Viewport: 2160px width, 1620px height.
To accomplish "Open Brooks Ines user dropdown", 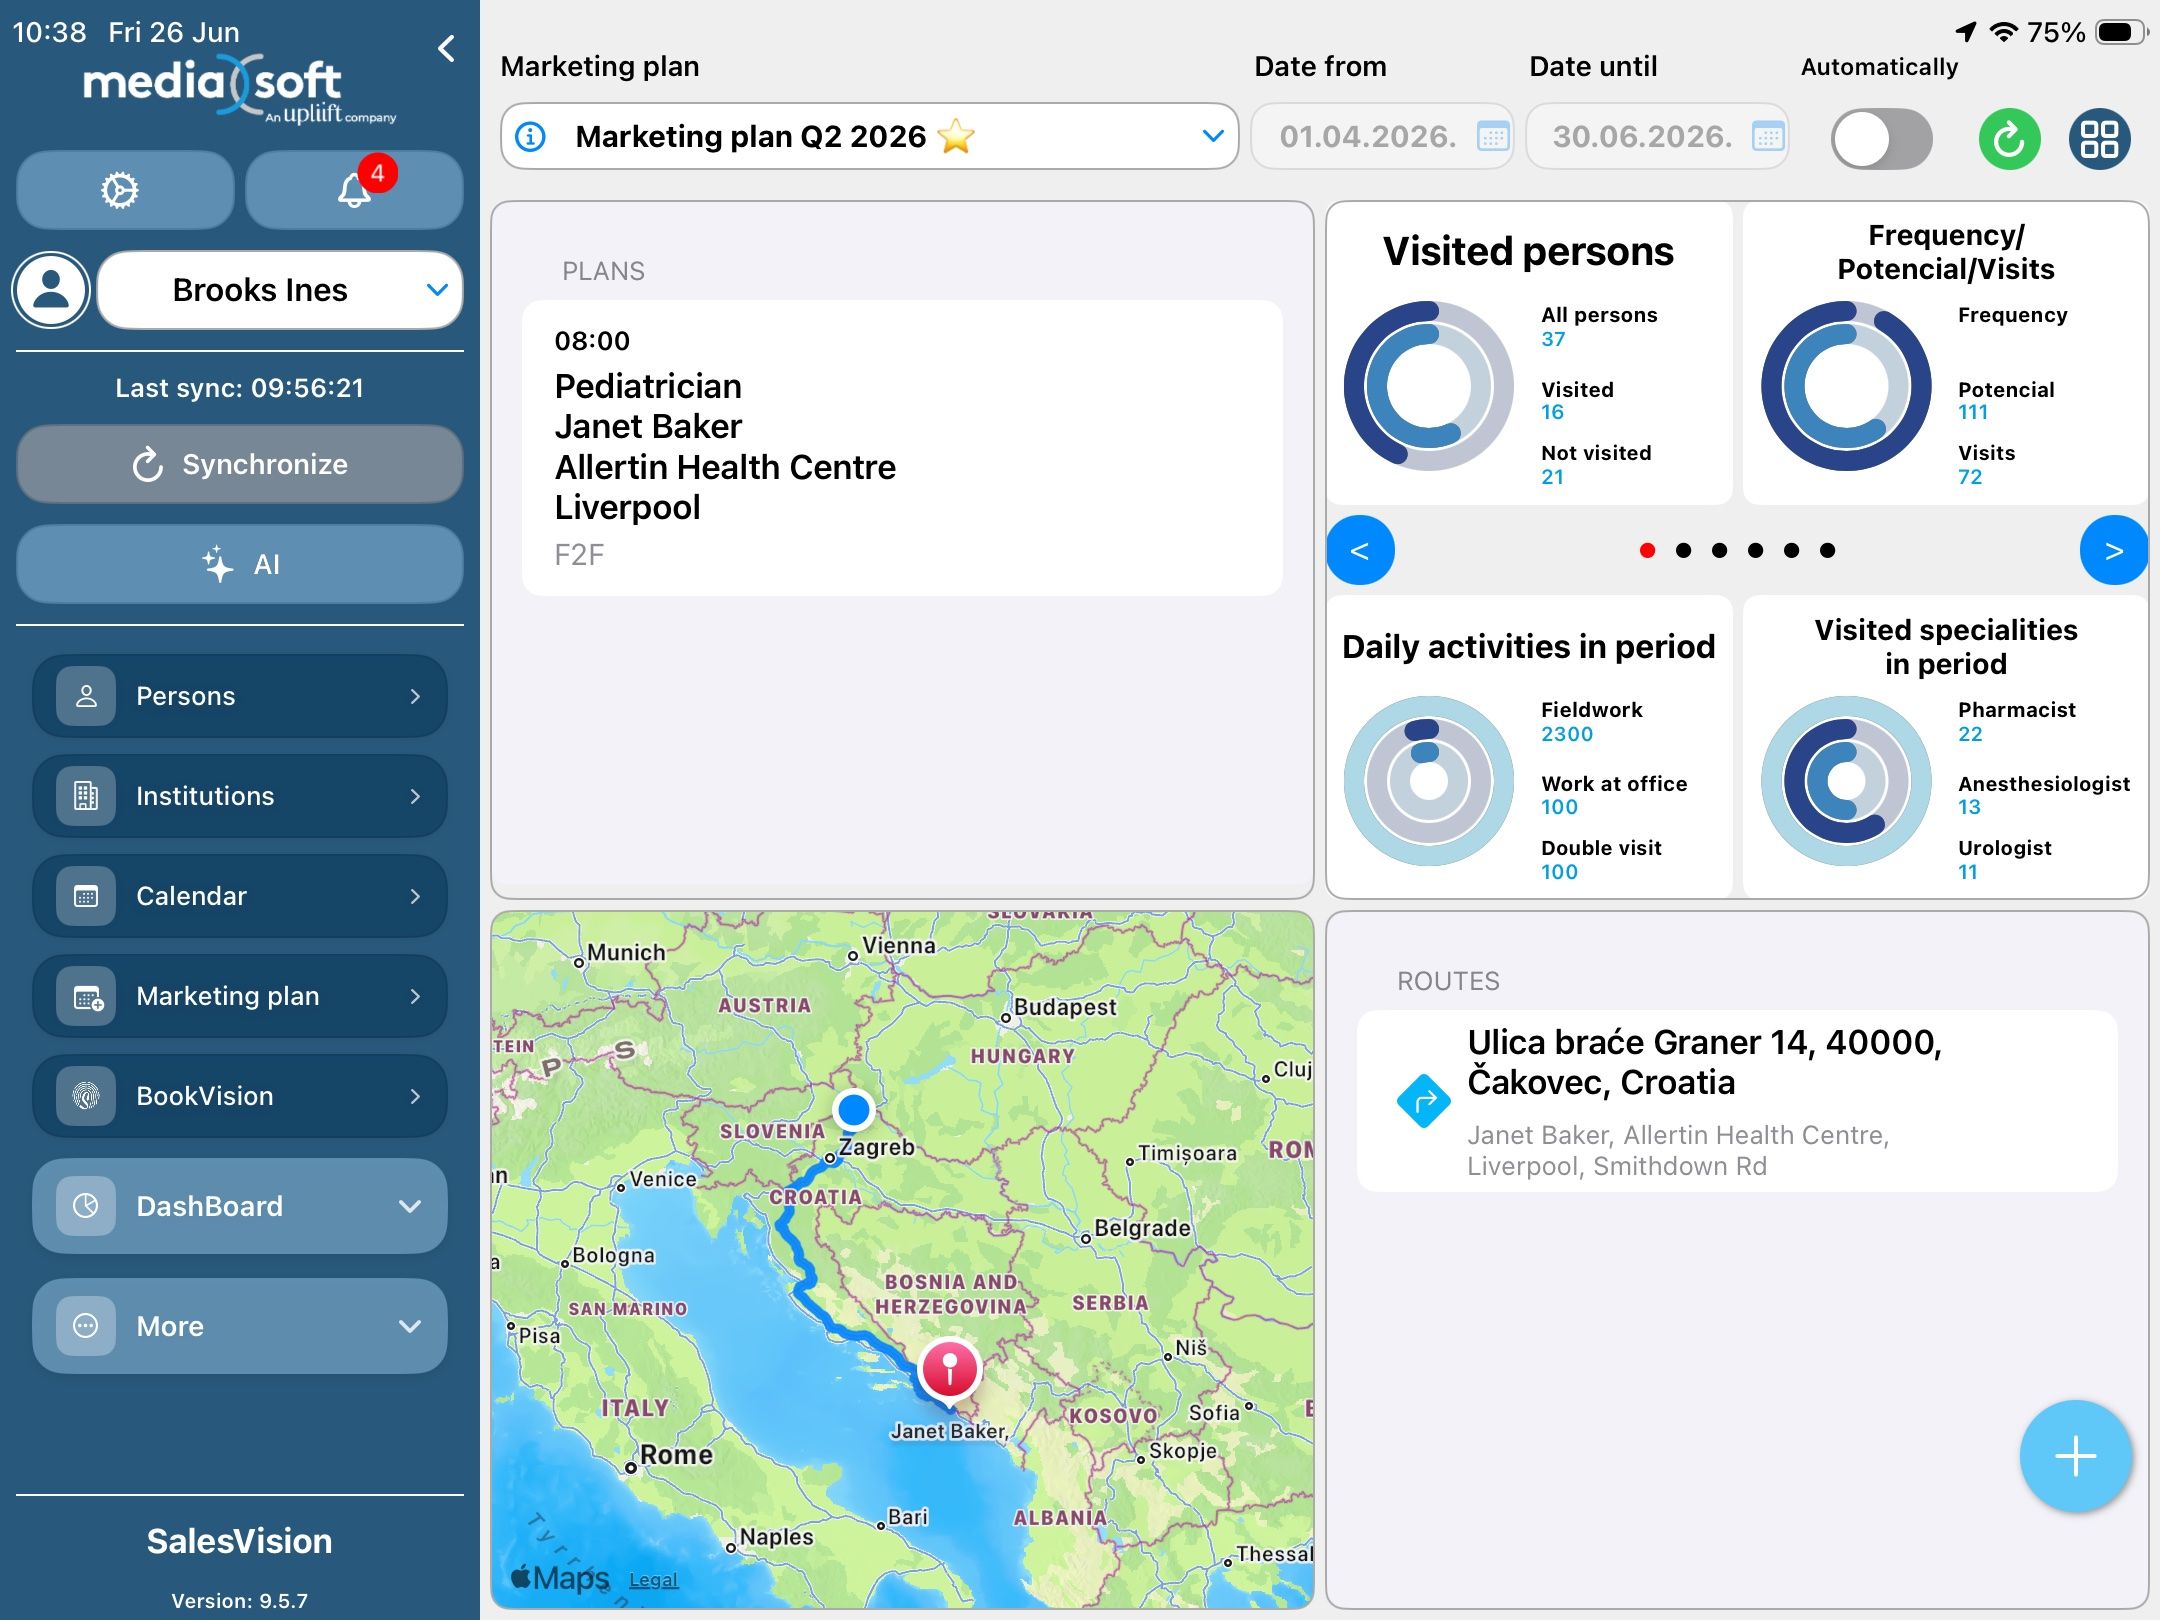I will 280,290.
